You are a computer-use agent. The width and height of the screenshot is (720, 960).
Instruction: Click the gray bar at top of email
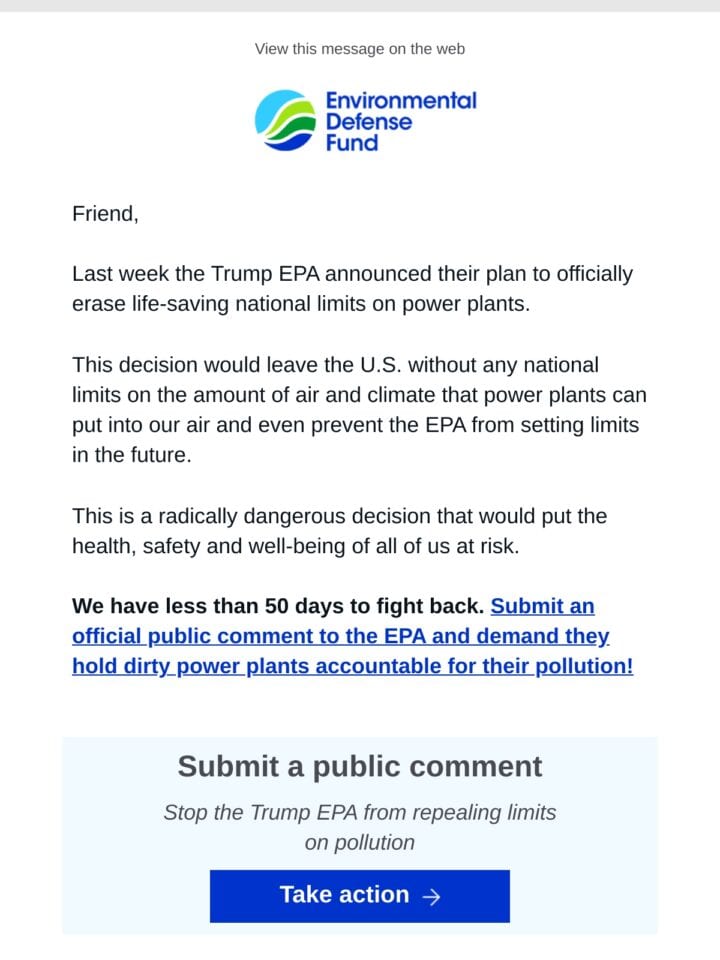(x=360, y=6)
